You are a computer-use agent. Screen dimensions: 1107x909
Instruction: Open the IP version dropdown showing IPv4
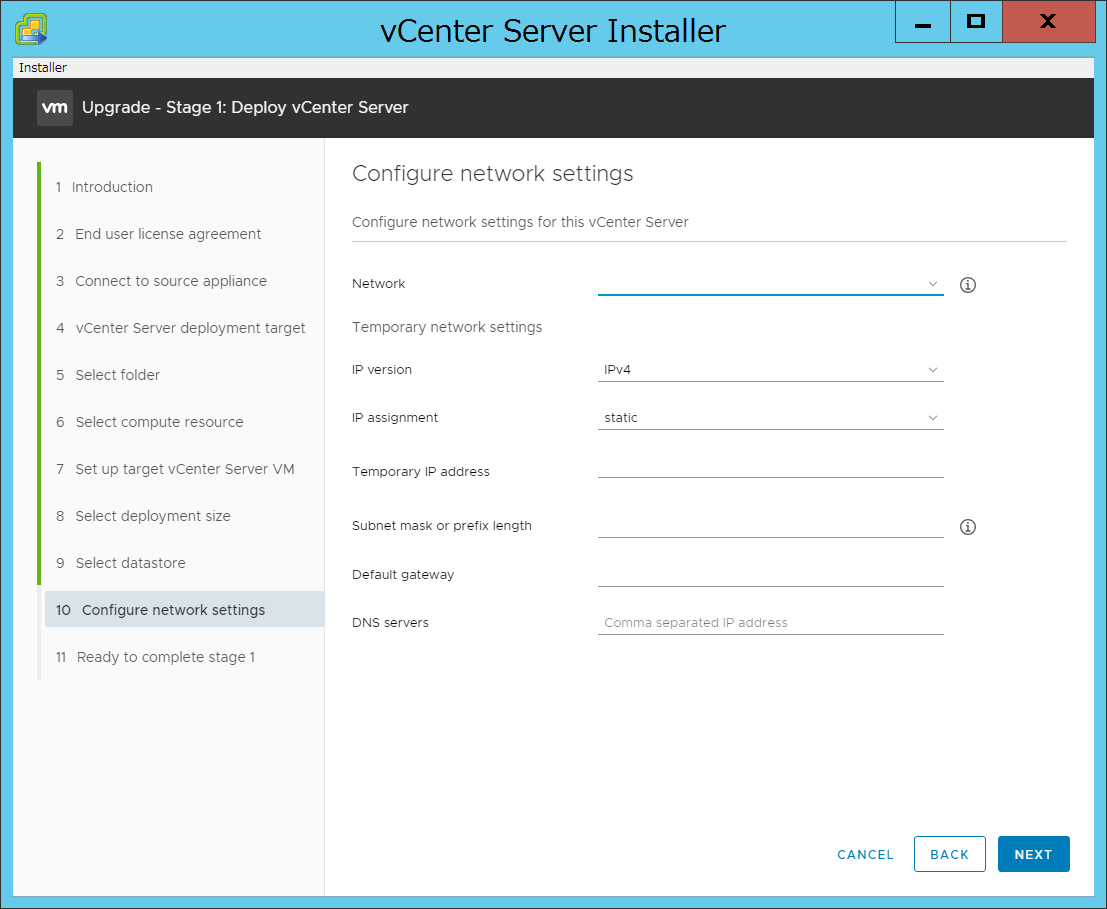pyautogui.click(x=770, y=370)
